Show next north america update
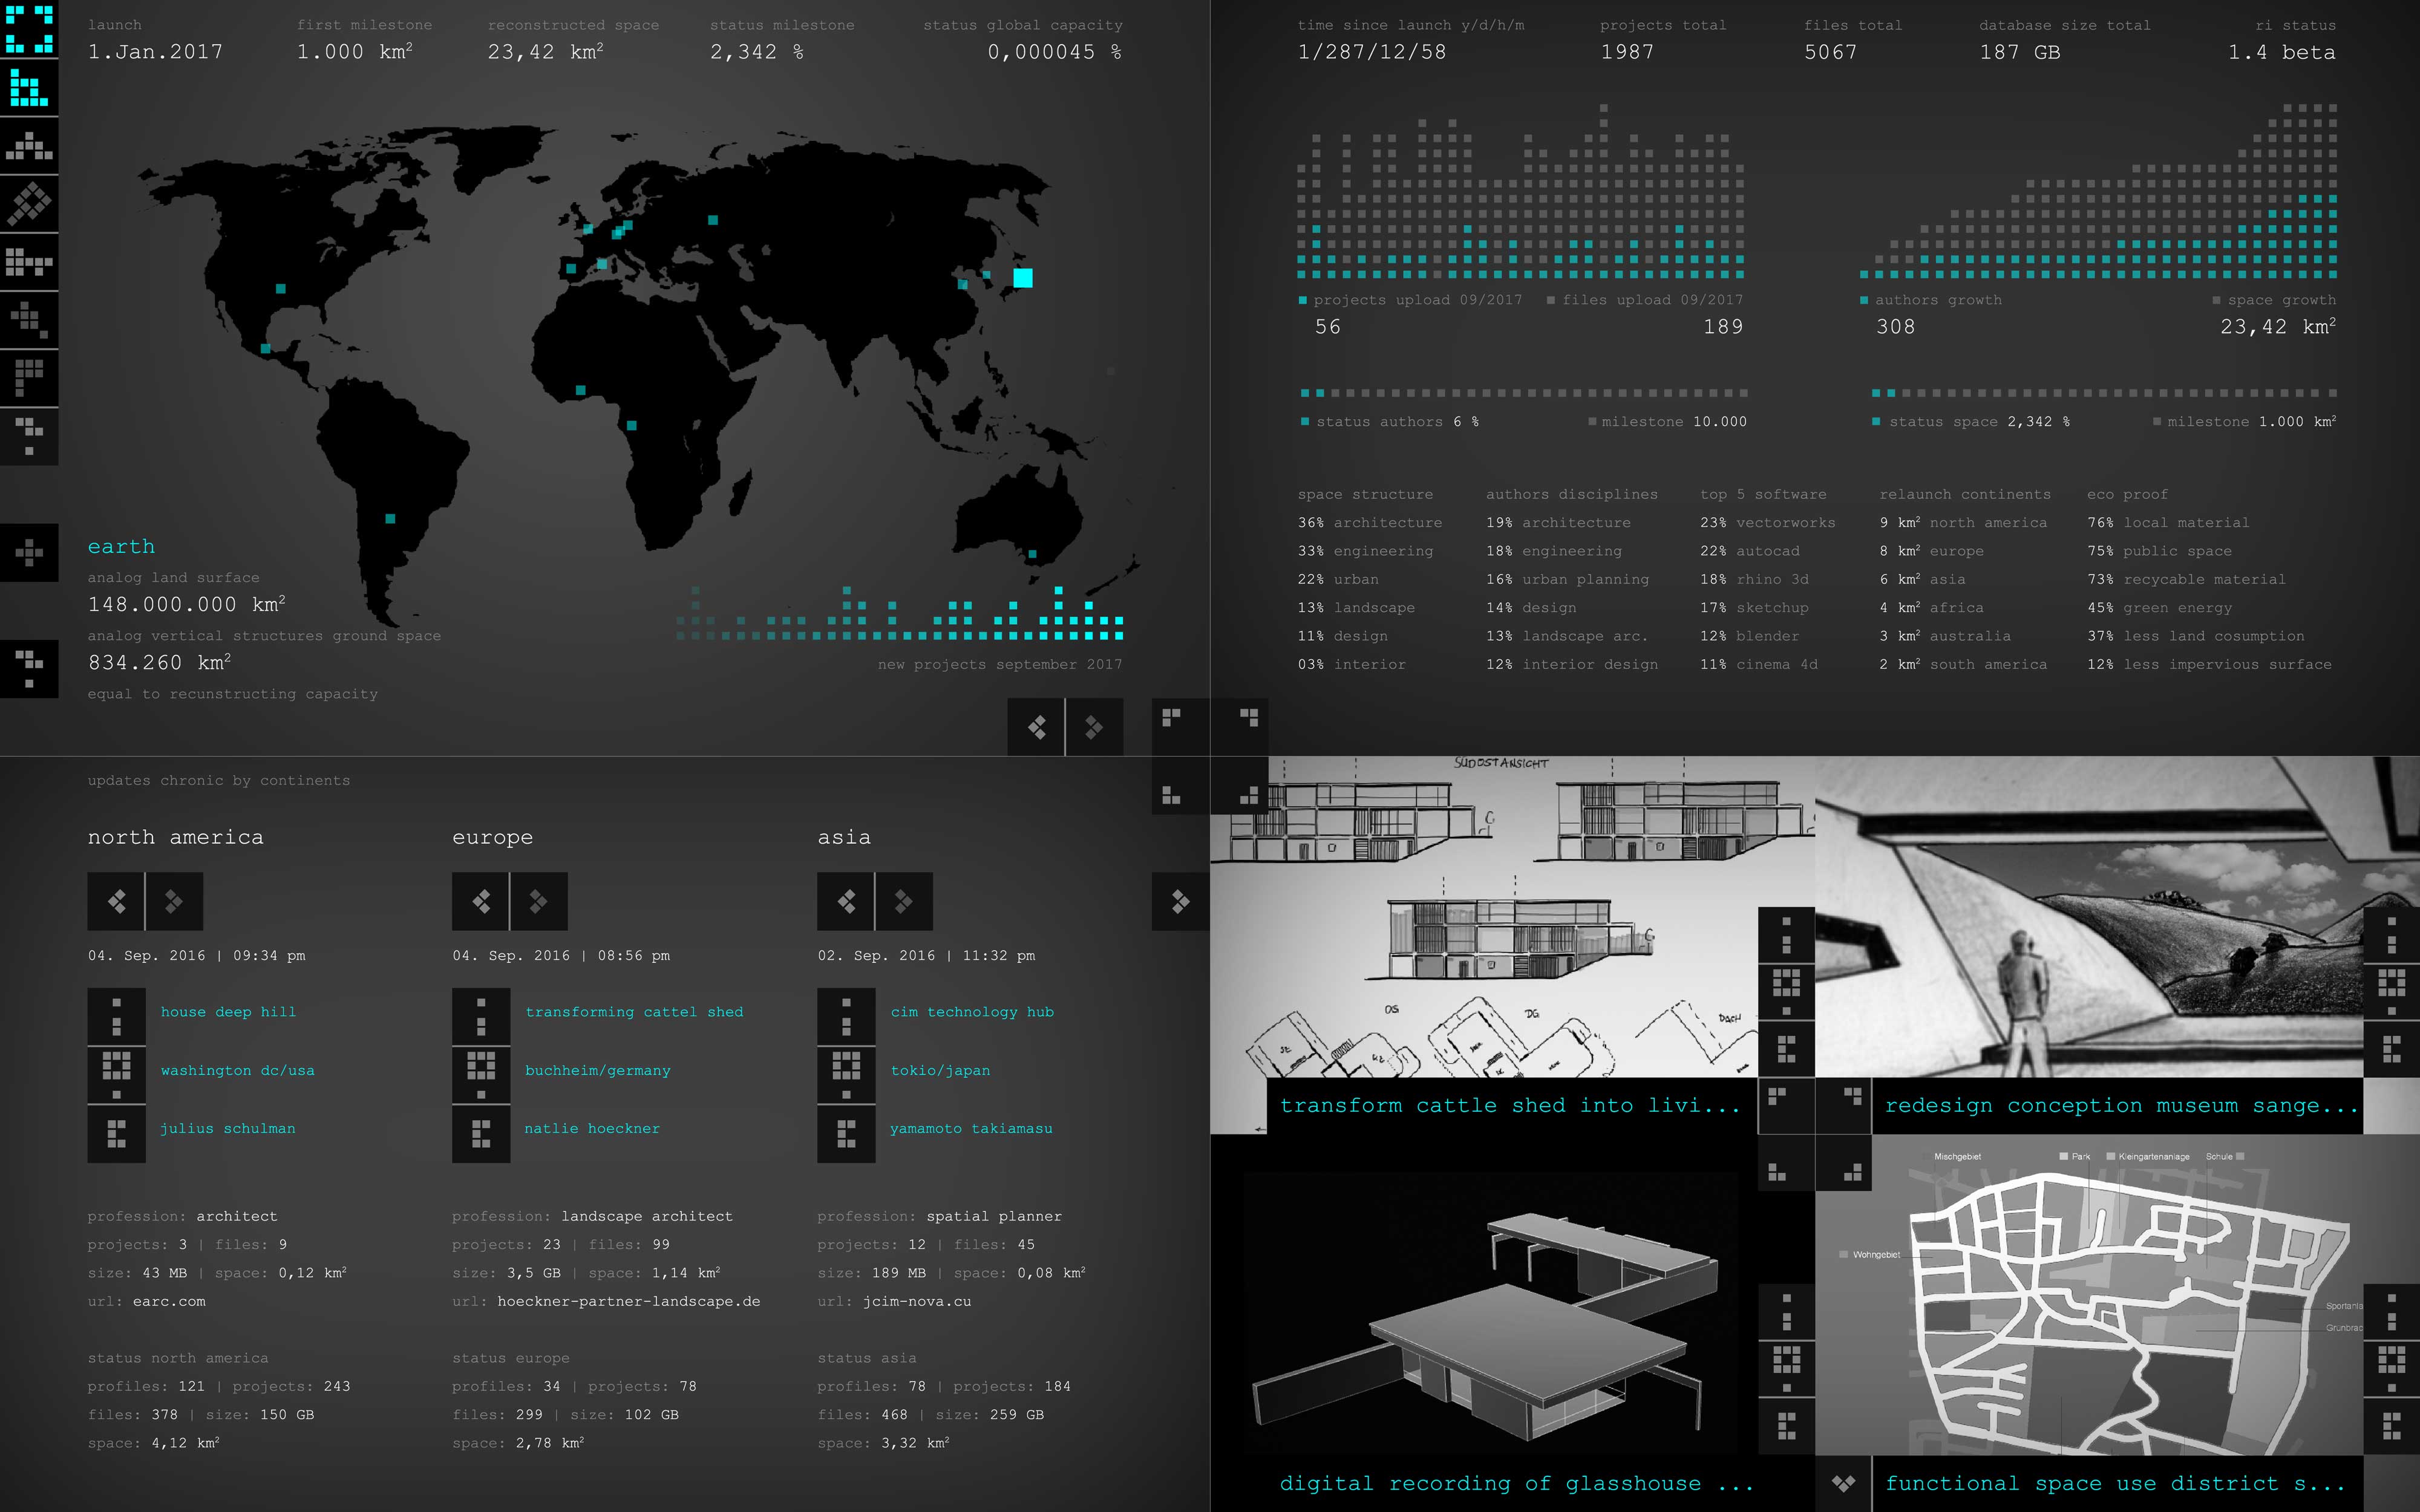 click(174, 901)
